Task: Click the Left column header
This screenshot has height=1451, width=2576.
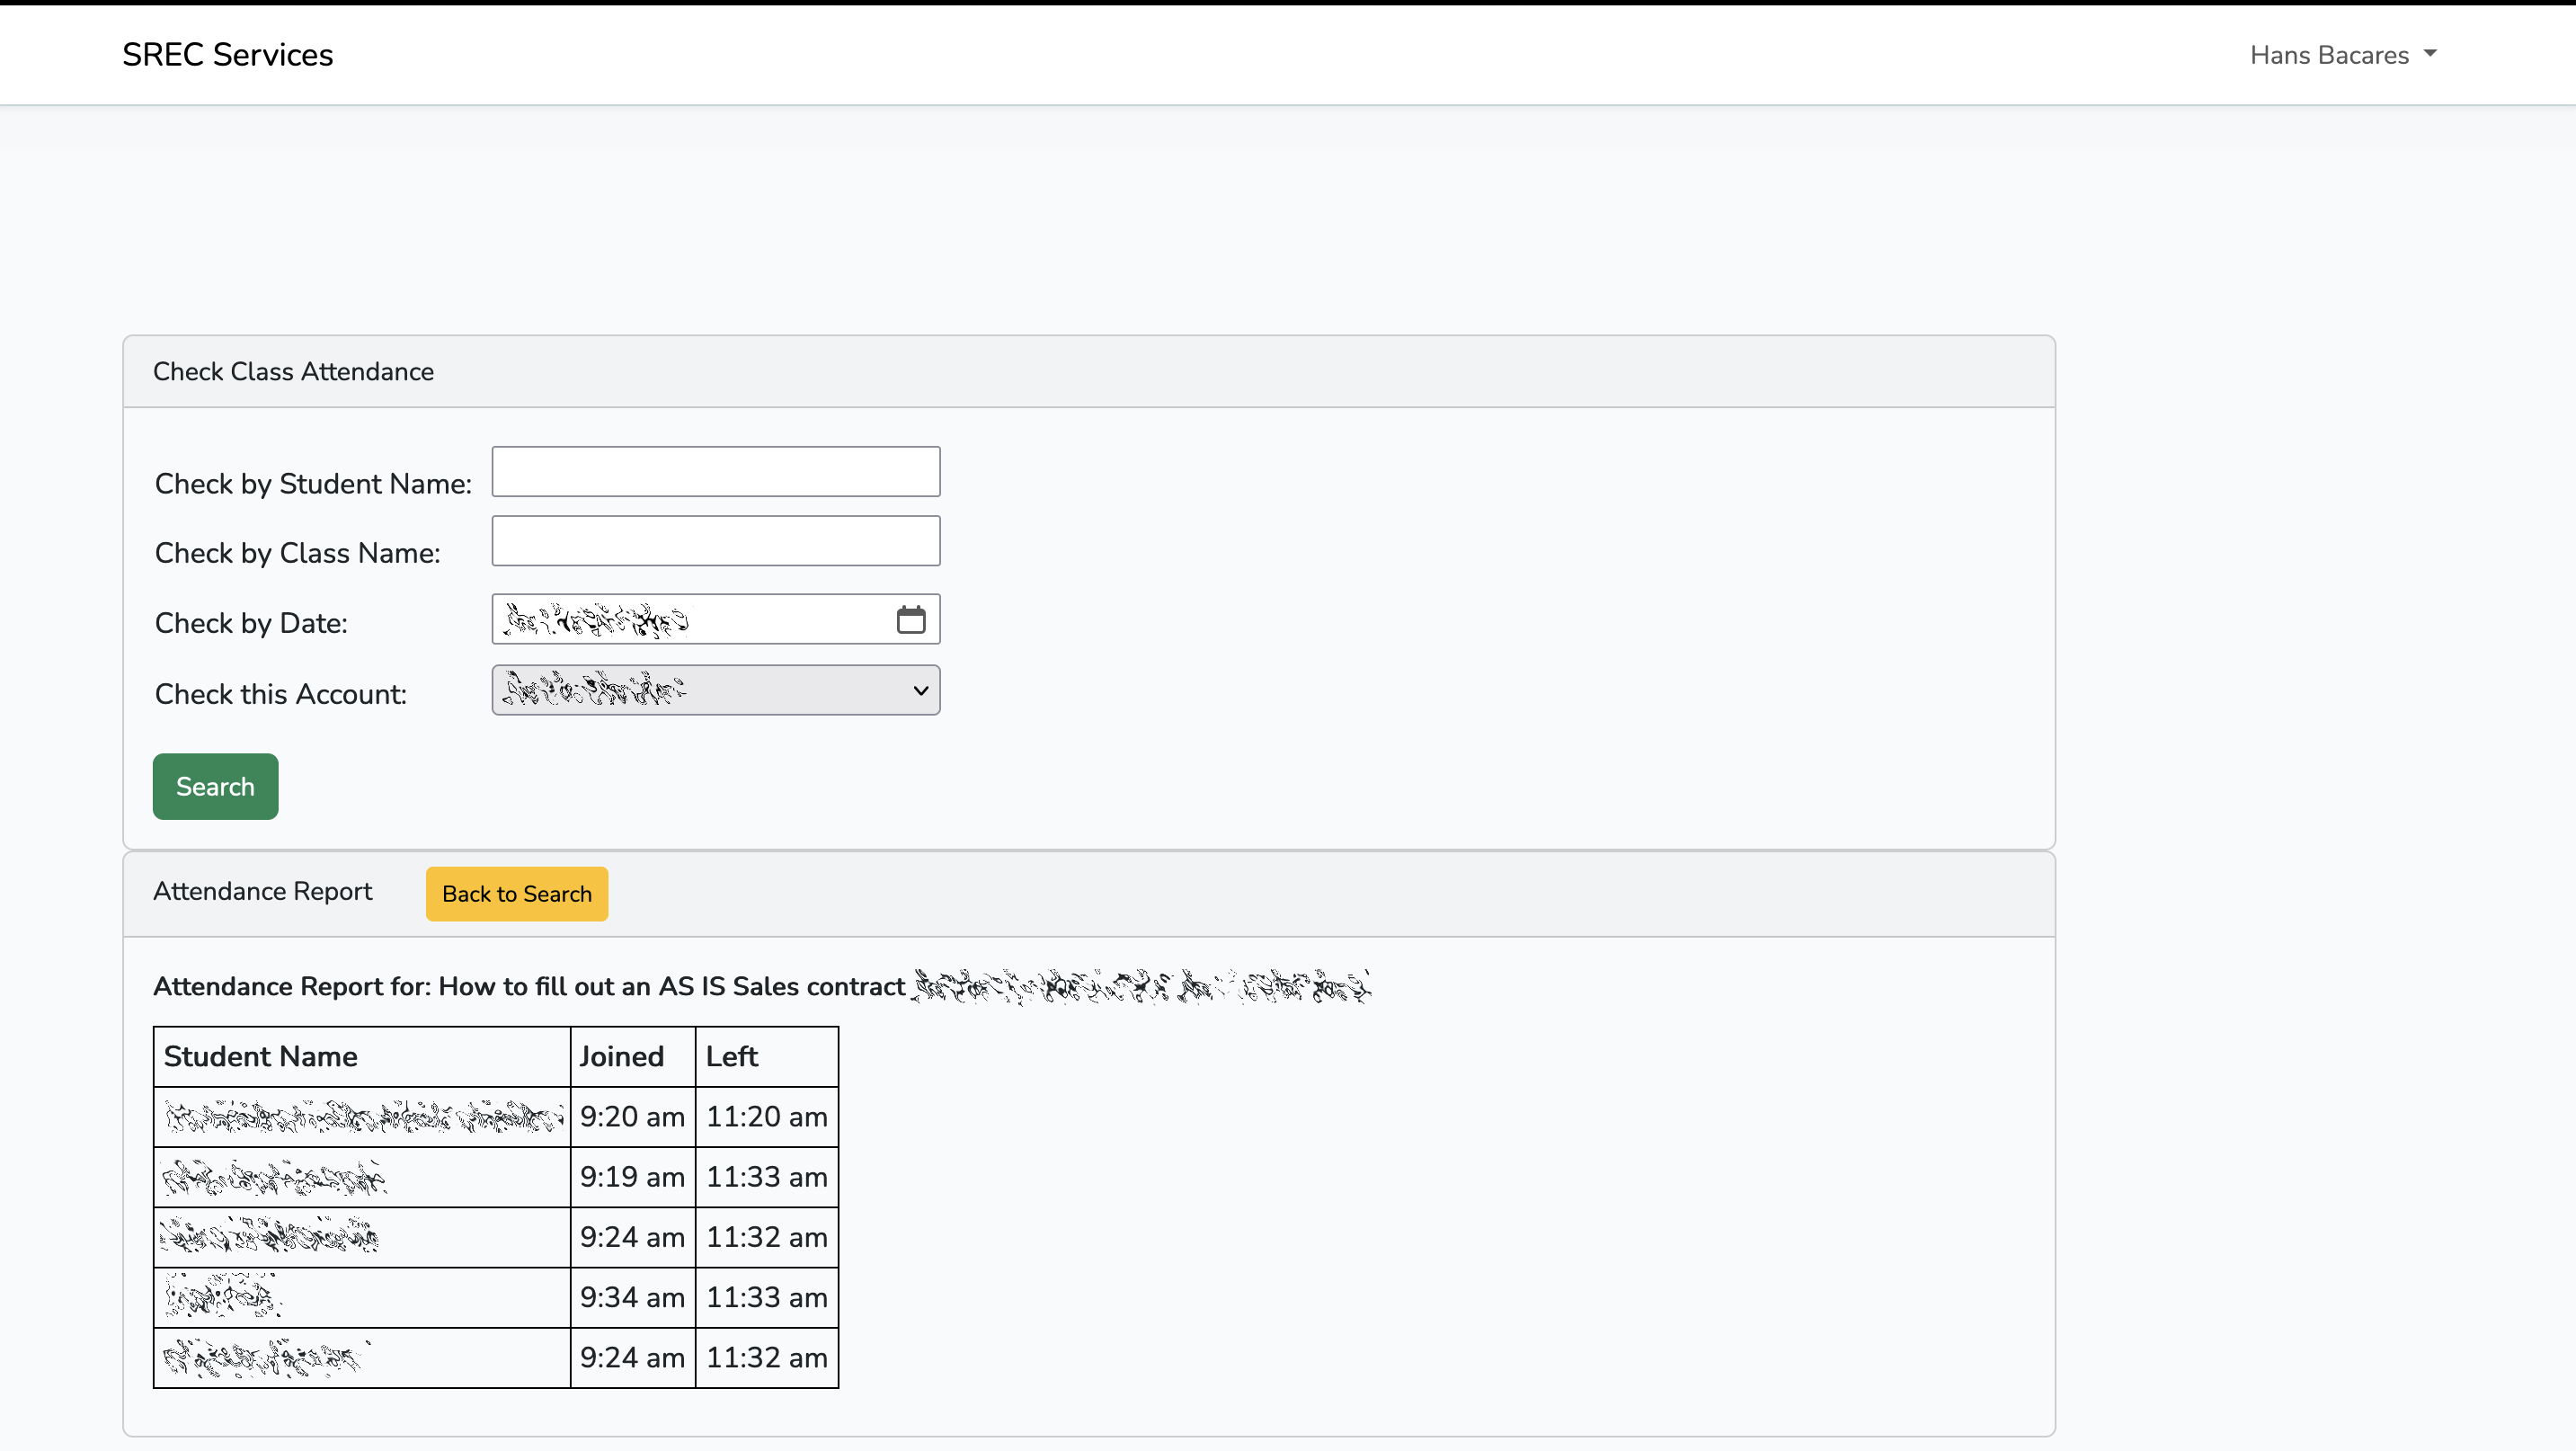Action: 732,1057
